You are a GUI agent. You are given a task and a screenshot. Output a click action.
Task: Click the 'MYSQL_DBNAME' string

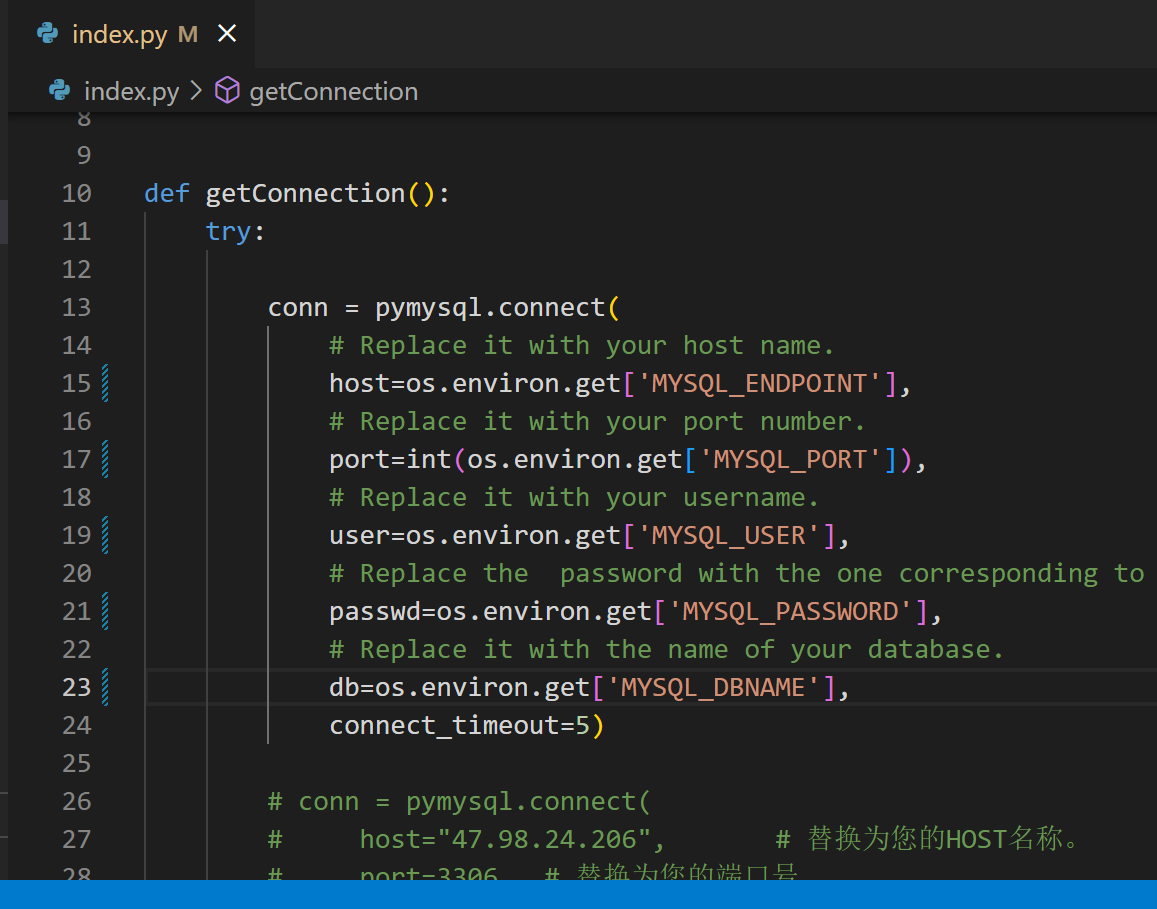714,688
